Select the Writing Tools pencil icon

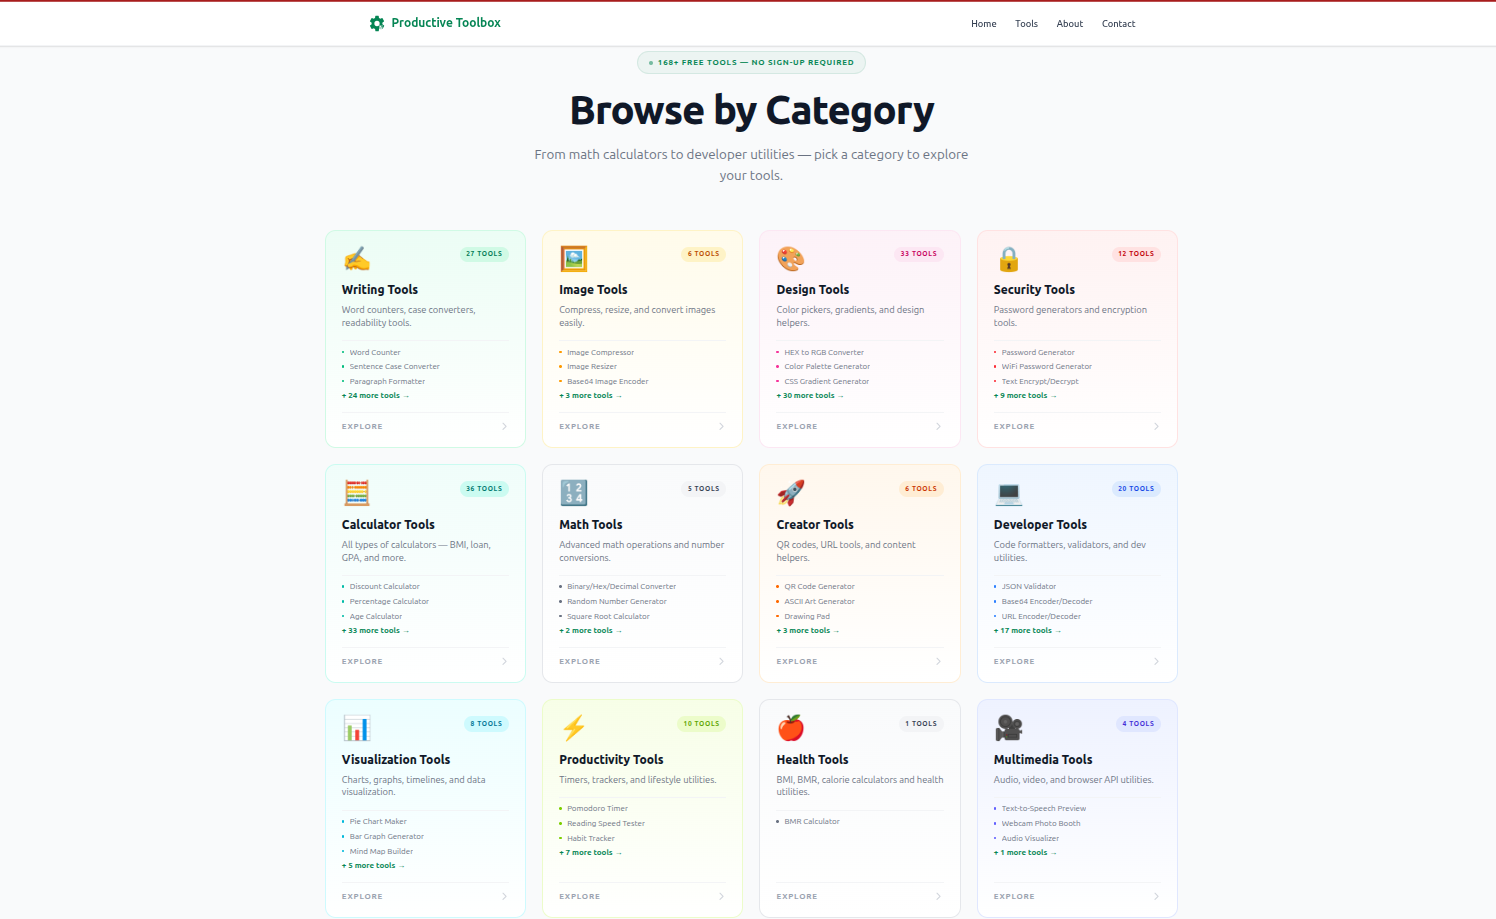357,258
